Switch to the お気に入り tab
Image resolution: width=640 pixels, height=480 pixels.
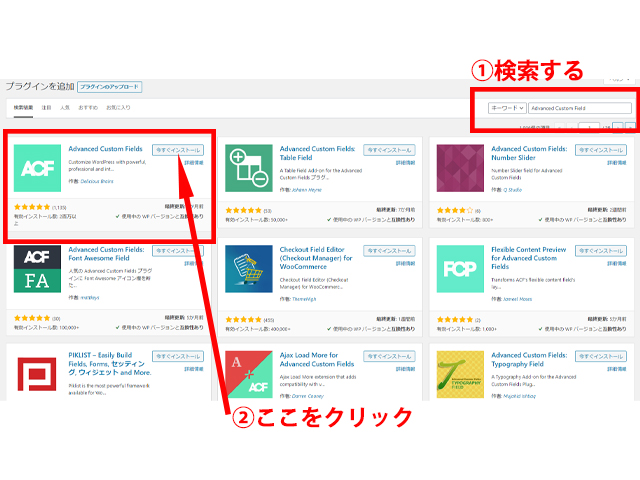[x=118, y=108]
